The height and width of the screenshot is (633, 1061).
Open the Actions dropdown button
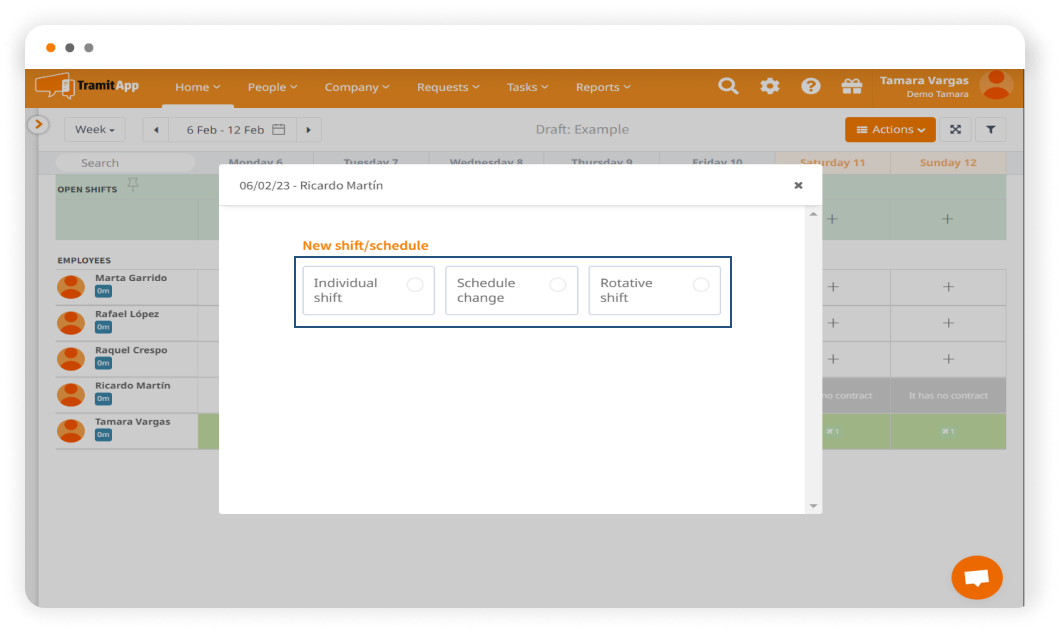890,130
